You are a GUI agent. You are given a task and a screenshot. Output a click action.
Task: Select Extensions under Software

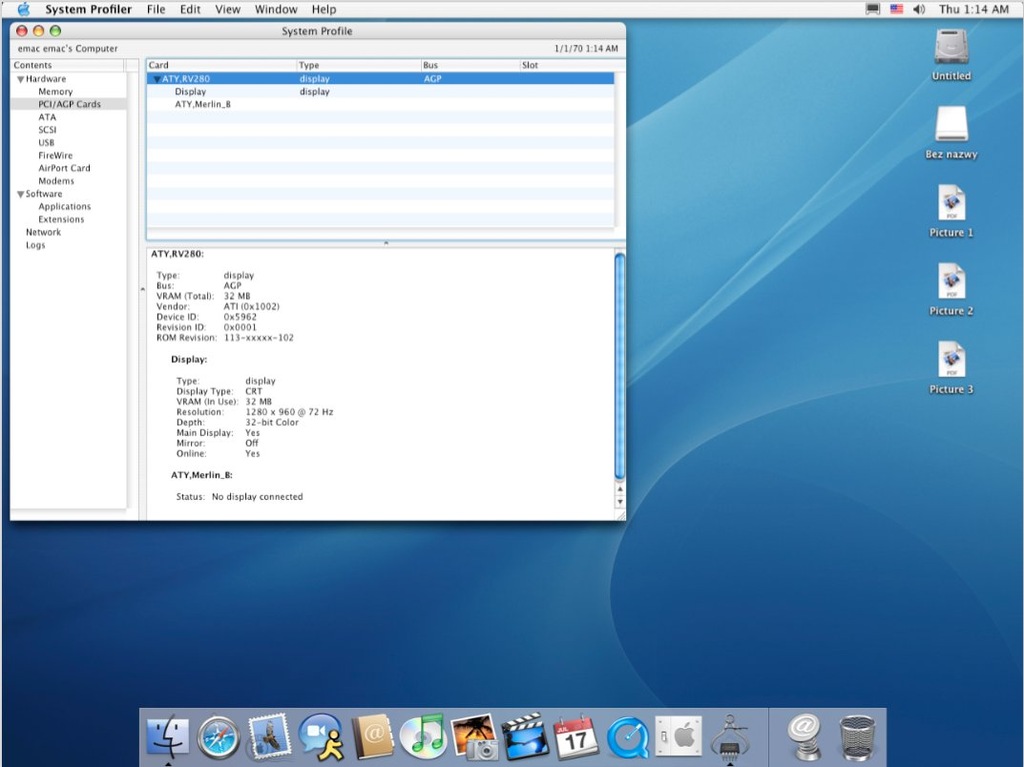61,220
